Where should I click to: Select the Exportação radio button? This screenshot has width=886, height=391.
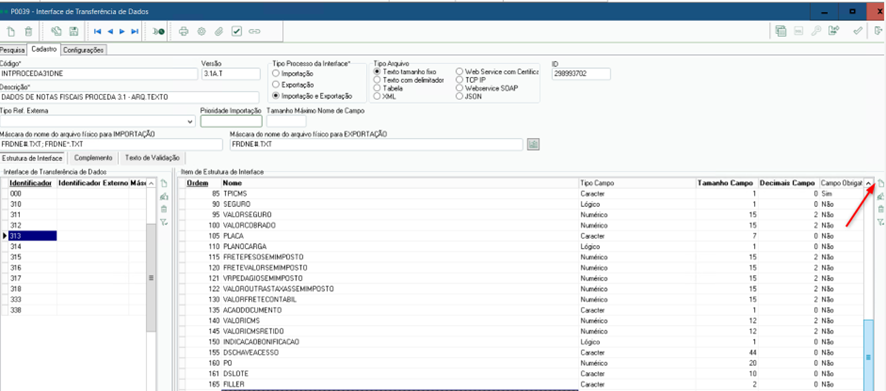point(276,85)
